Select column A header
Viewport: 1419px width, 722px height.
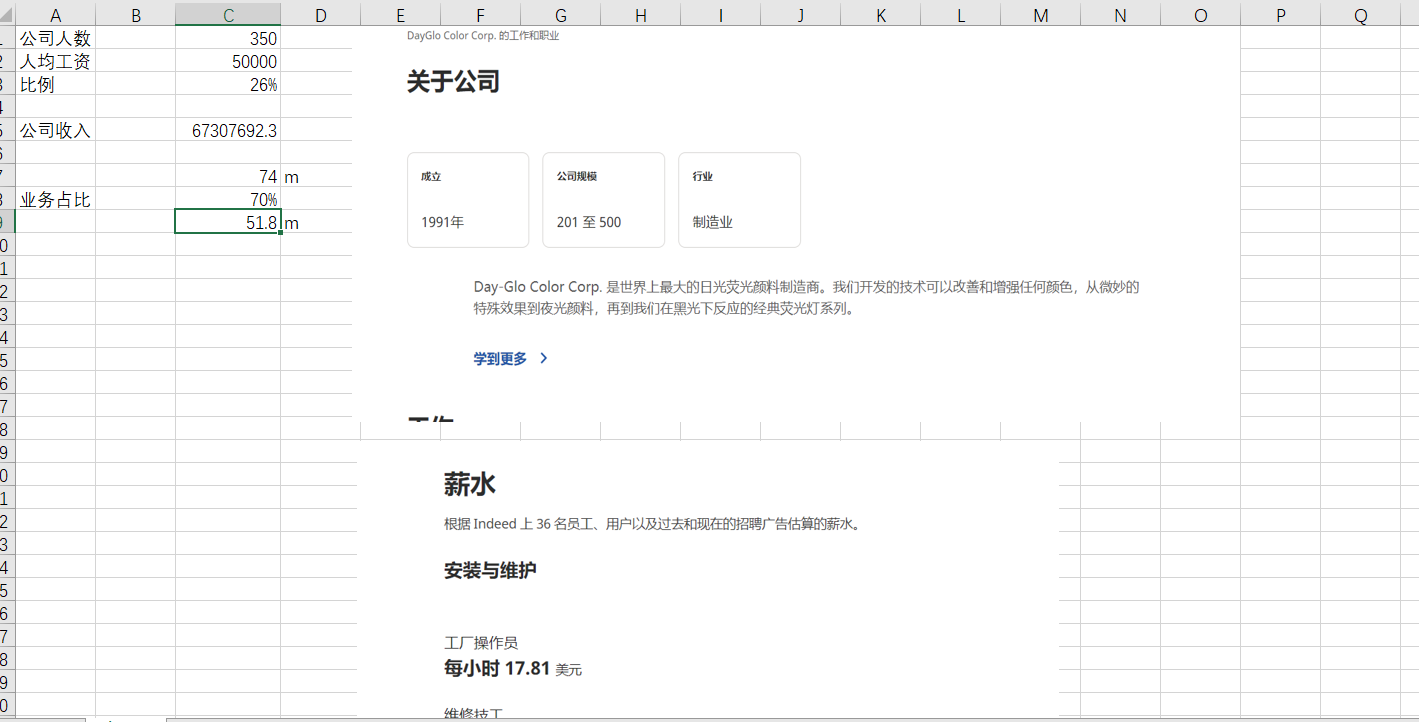point(55,14)
